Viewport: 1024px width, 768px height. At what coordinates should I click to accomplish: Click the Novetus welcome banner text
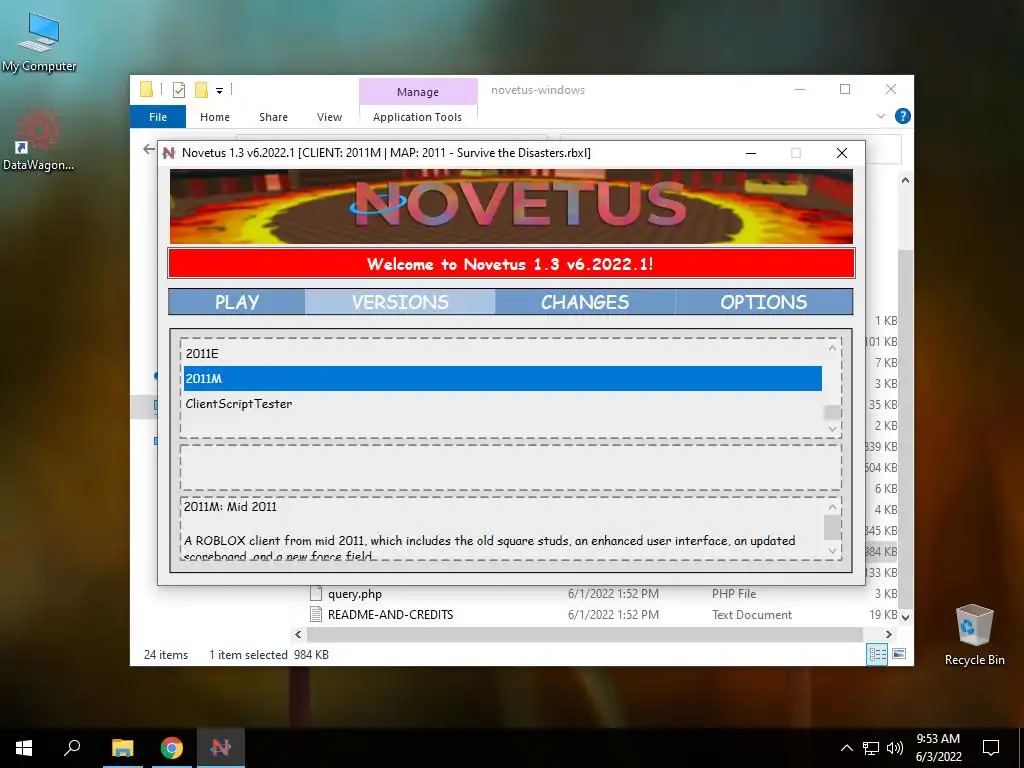(x=510, y=264)
